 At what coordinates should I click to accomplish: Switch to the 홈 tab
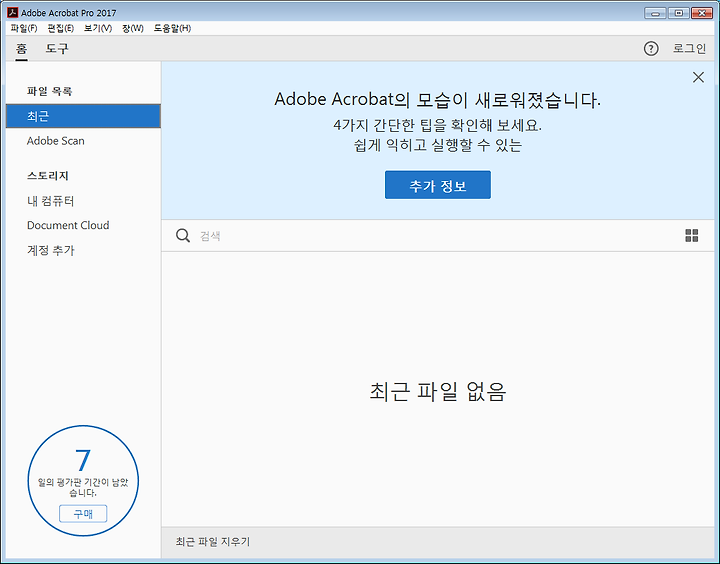pyautogui.click(x=22, y=49)
